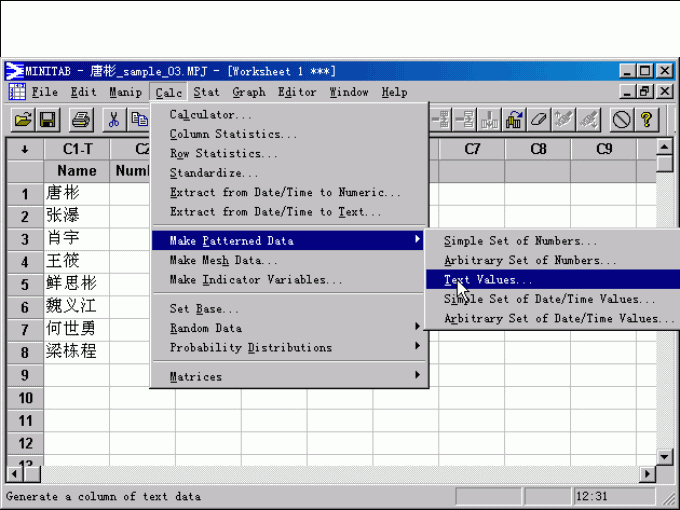Click the yellow question mark Help icon
The width and height of the screenshot is (680, 510).
[x=646, y=120]
